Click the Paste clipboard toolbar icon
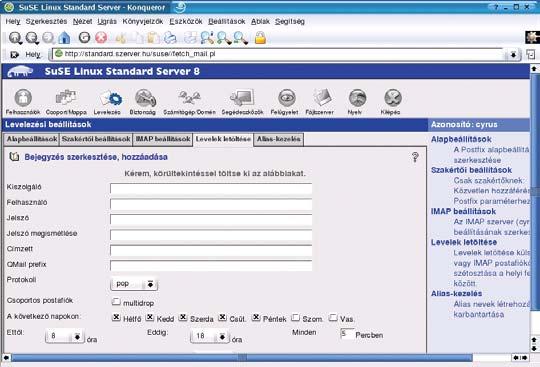 (154, 38)
